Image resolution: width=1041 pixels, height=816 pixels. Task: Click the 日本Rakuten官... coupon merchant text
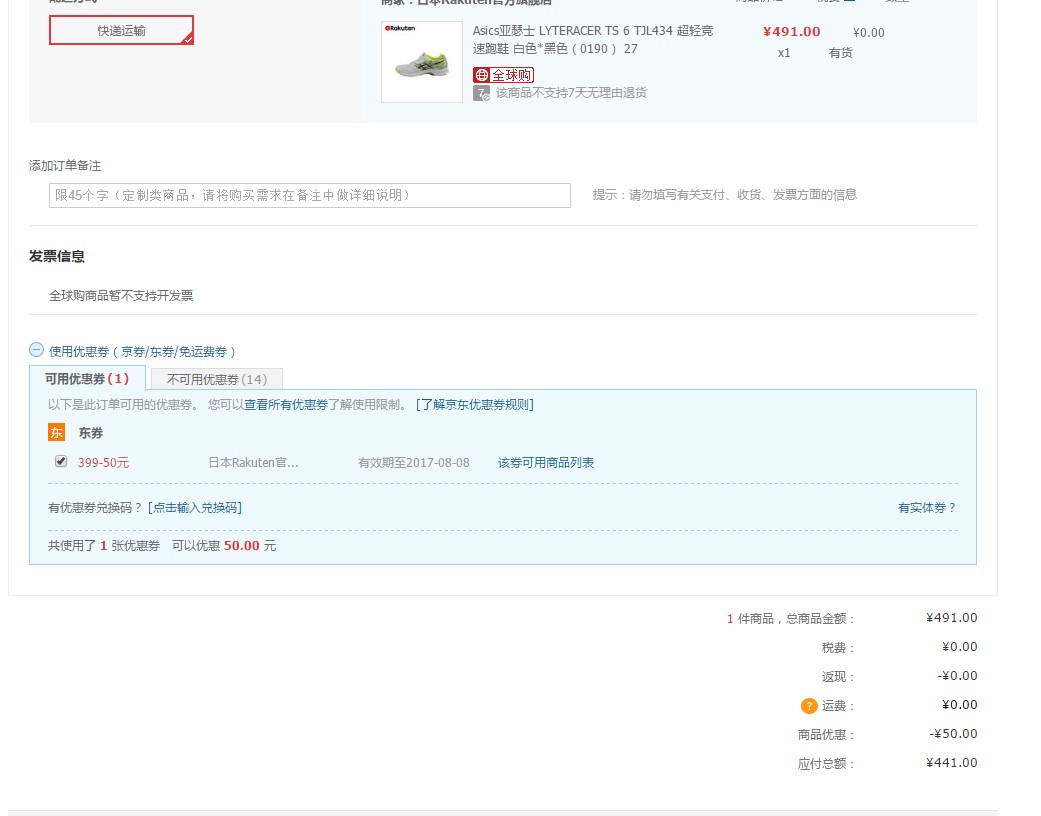tap(254, 463)
